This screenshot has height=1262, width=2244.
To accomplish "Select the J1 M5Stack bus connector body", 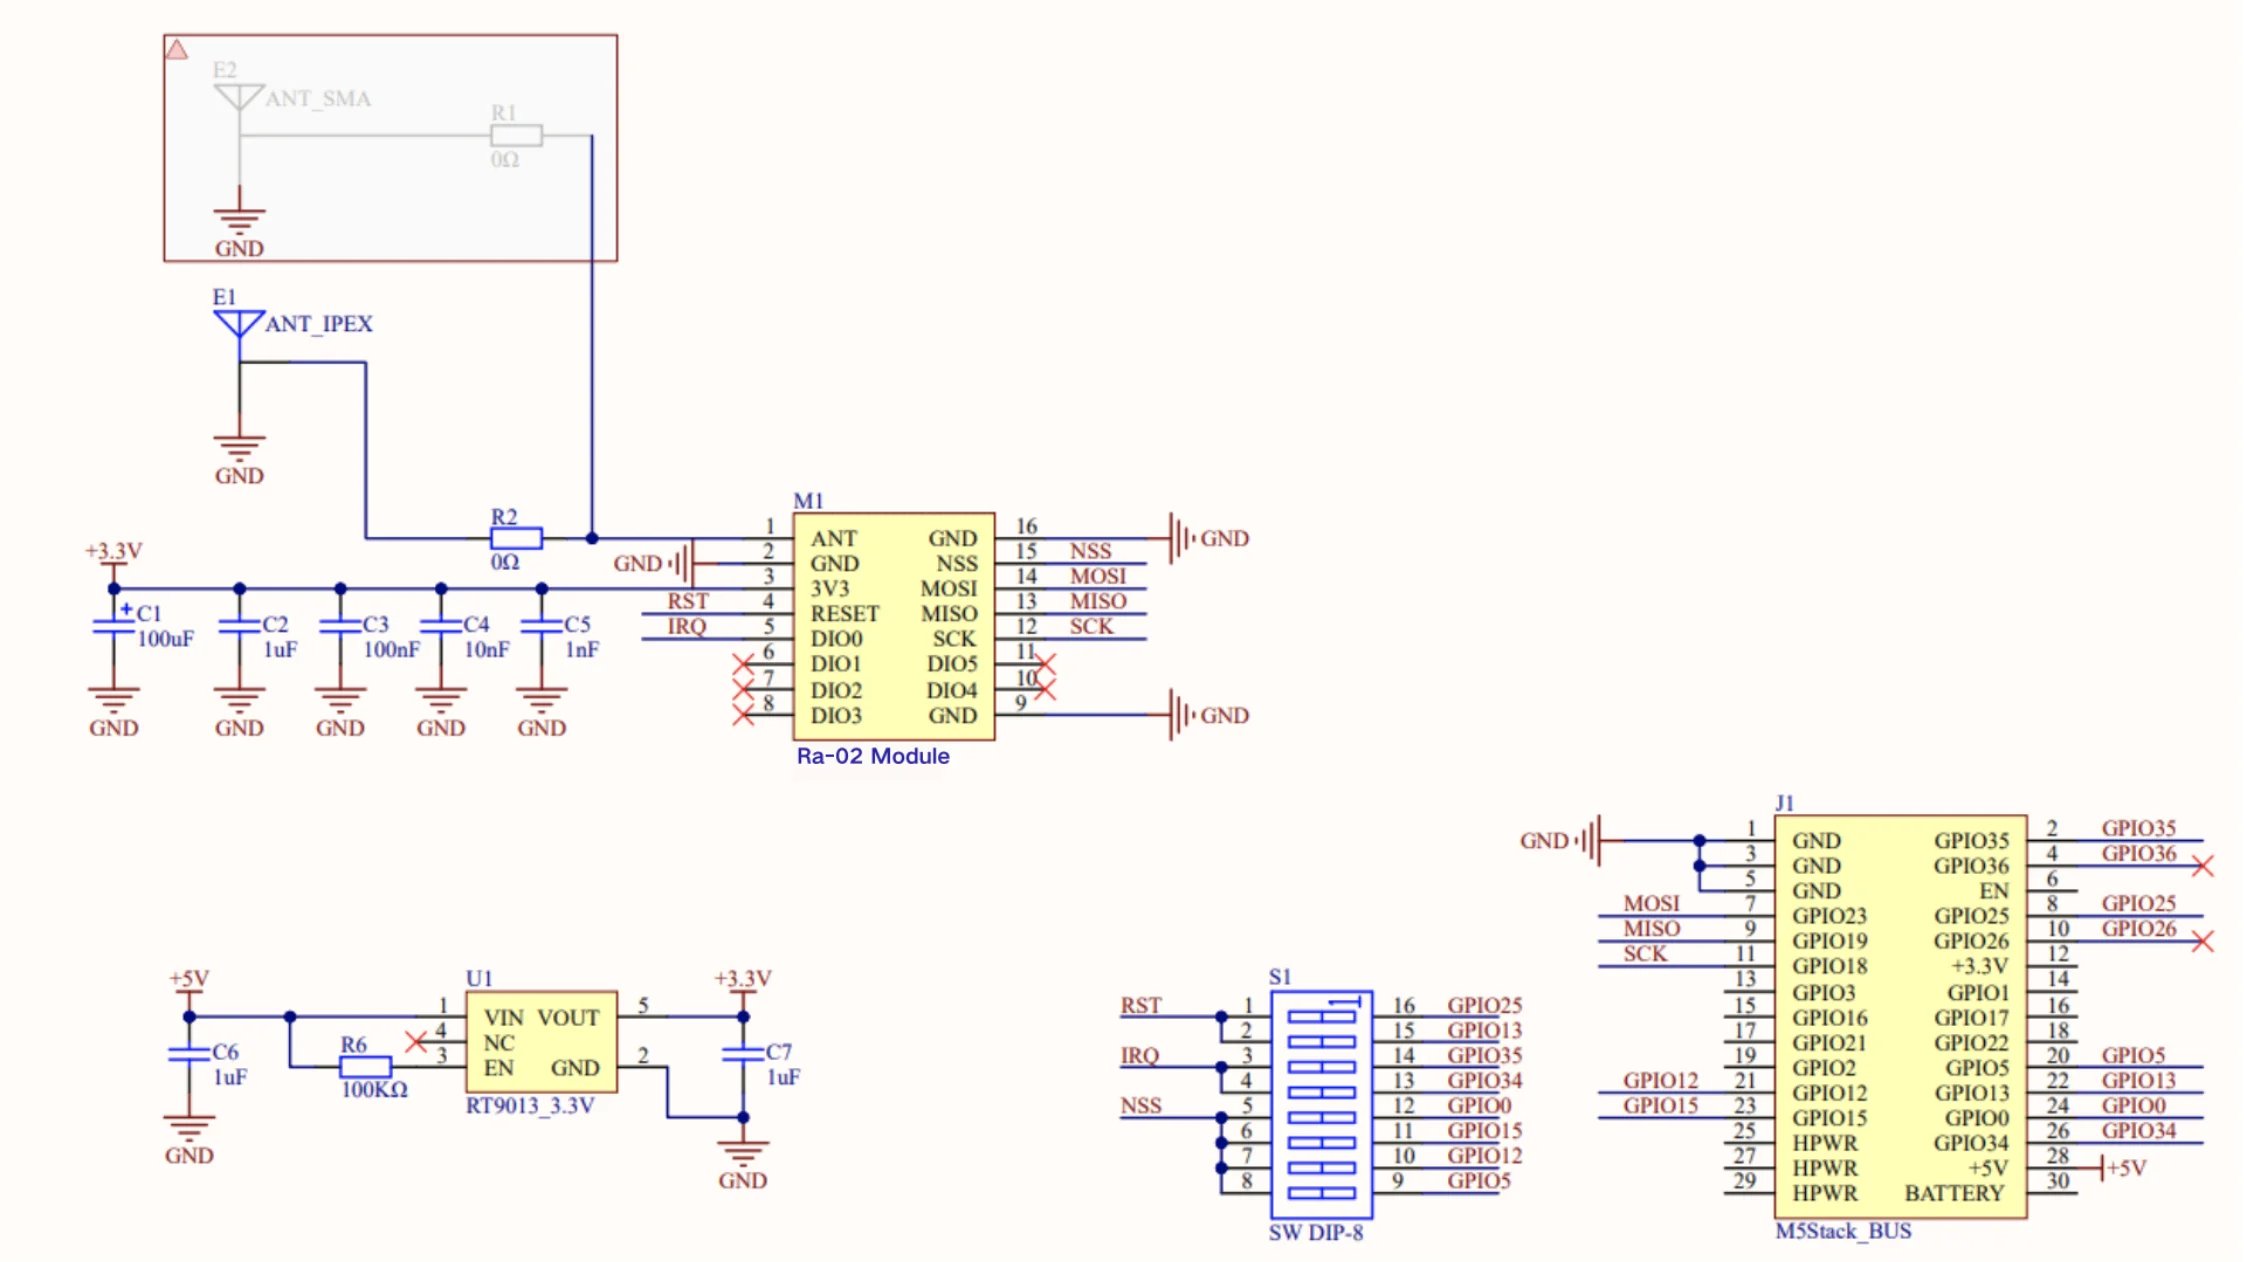I will pyautogui.click(x=1899, y=1016).
